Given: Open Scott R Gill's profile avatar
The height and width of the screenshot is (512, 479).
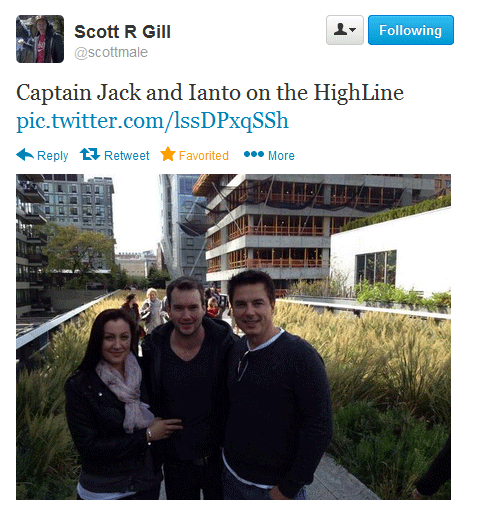Looking at the screenshot, I should [x=40, y=39].
